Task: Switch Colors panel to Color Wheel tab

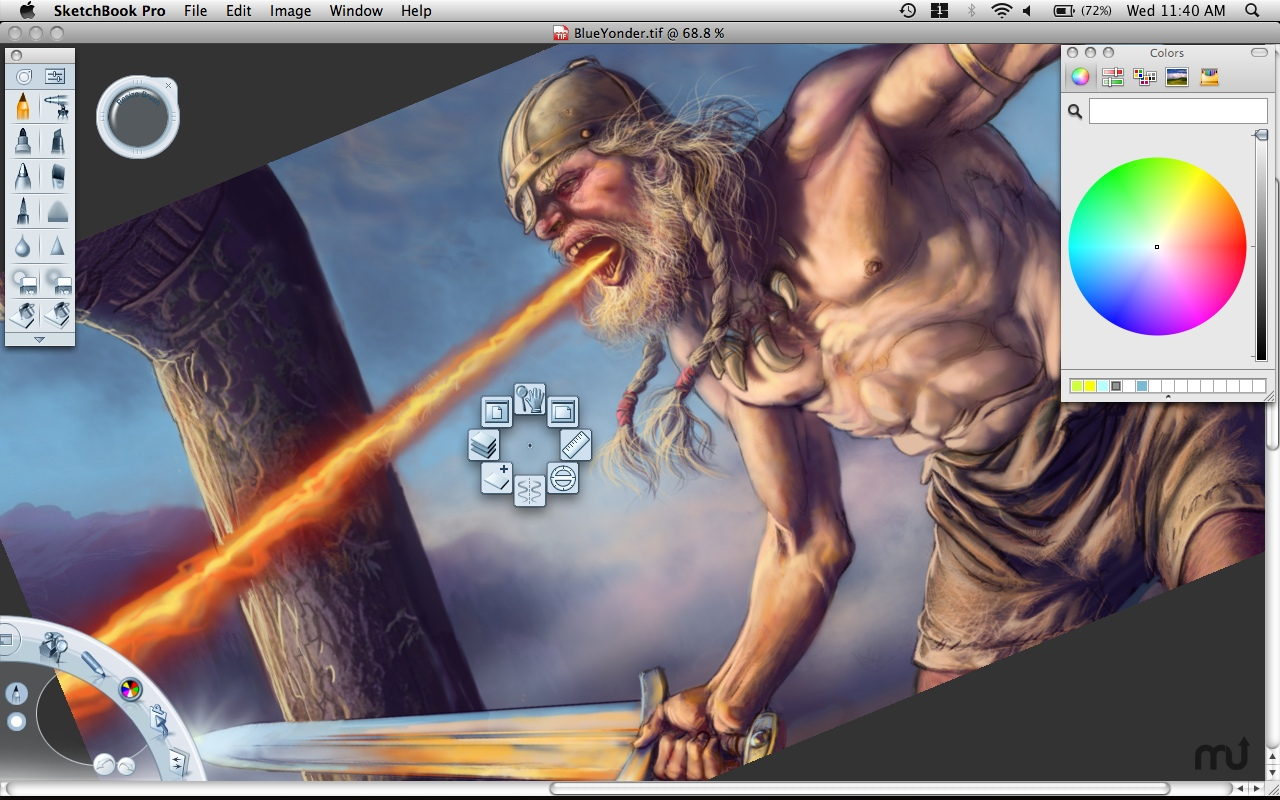Action: tap(1080, 77)
